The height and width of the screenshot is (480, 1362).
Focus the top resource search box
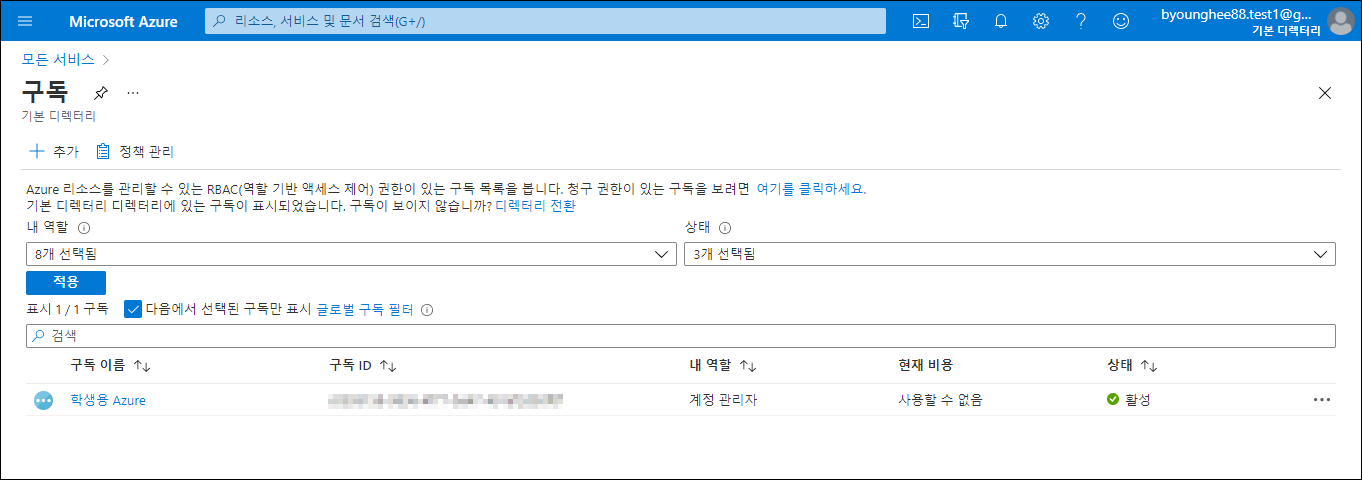[545, 21]
